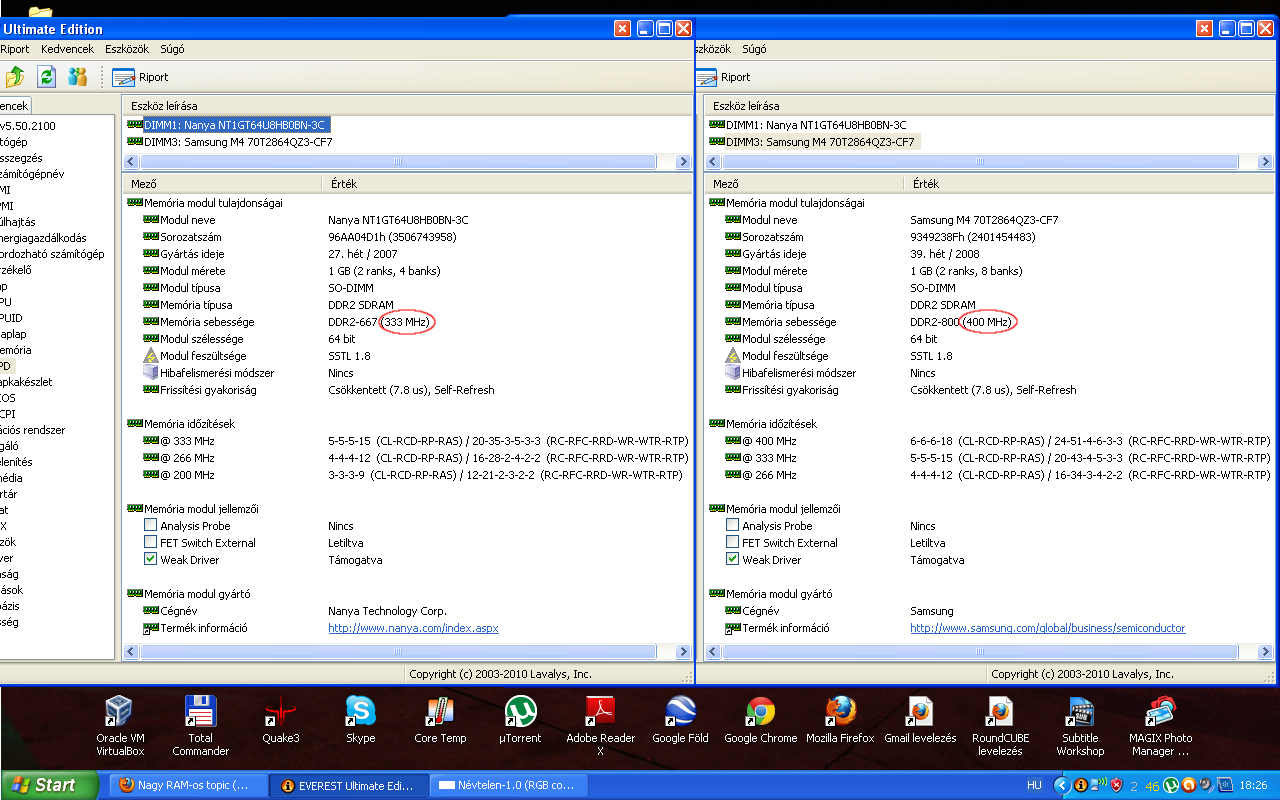This screenshot has height=800, width=1280.
Task: Toggle Analysis Probe checkbox in Samsung window
Action: (732, 525)
